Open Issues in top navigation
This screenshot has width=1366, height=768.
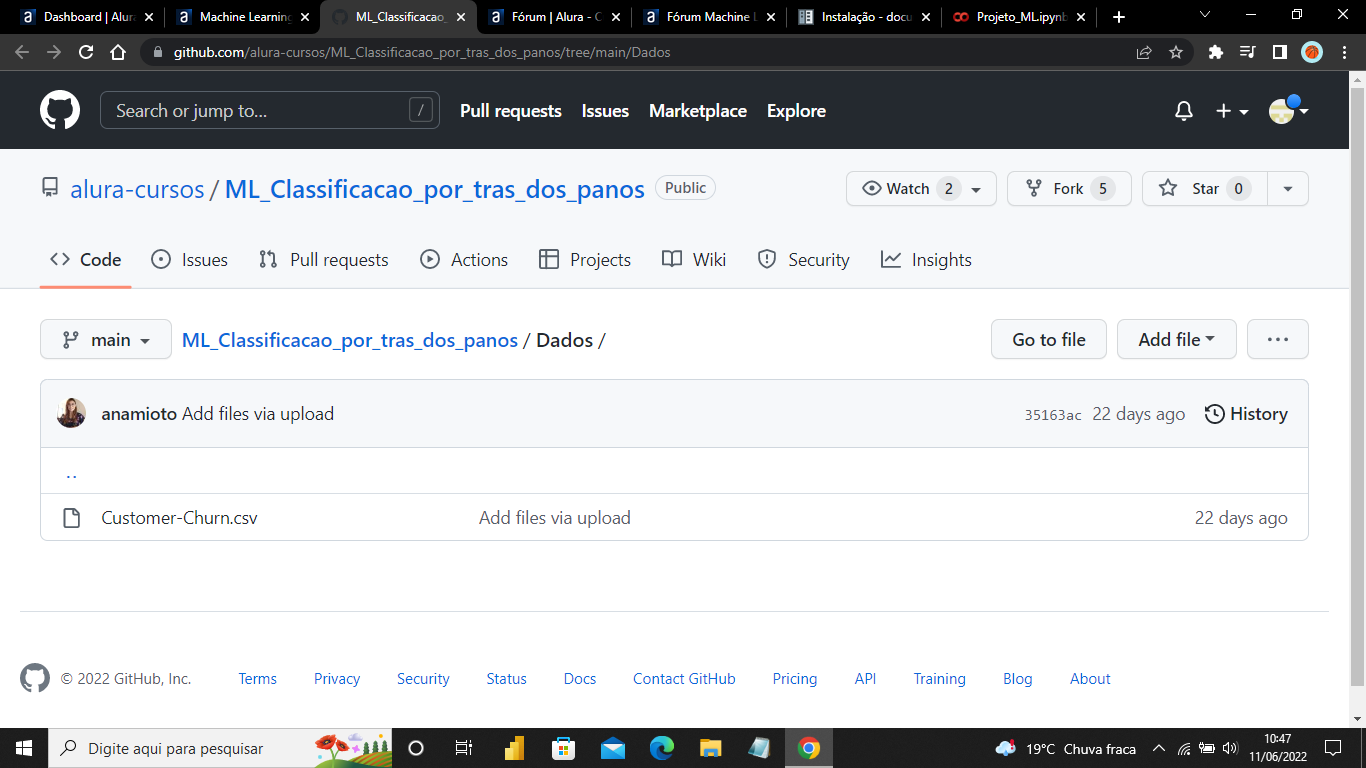pos(605,111)
